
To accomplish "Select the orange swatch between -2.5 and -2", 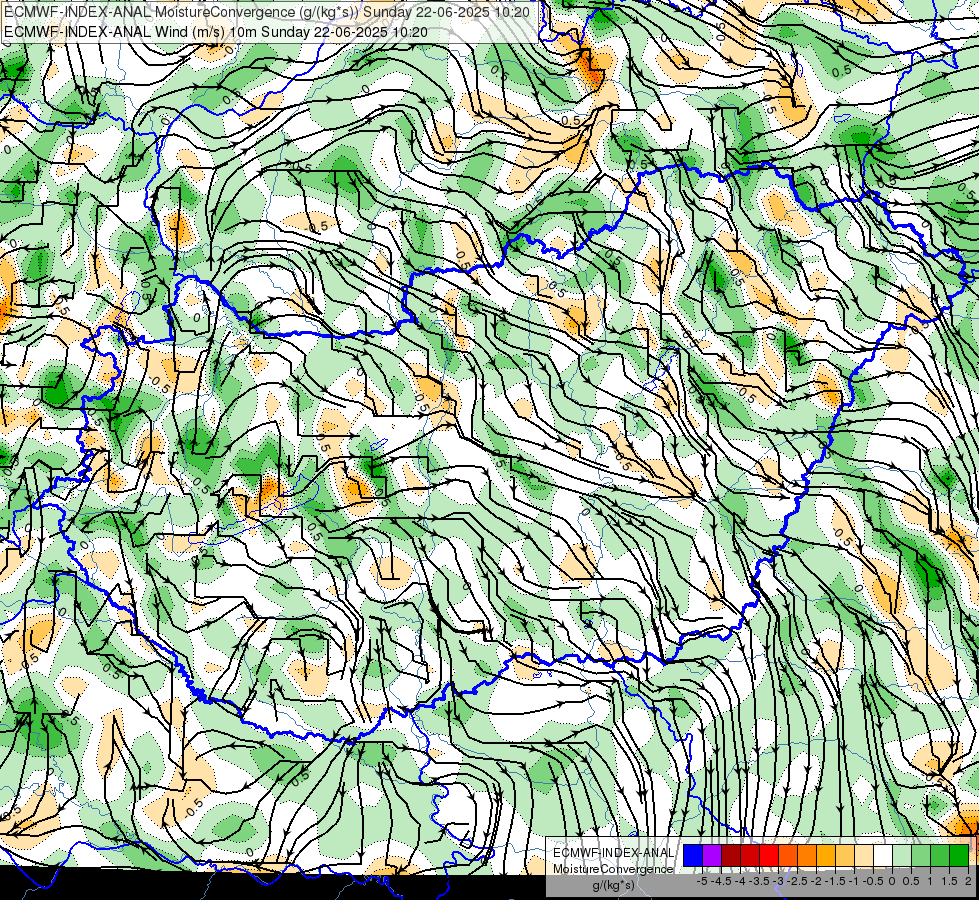I will click(x=807, y=855).
